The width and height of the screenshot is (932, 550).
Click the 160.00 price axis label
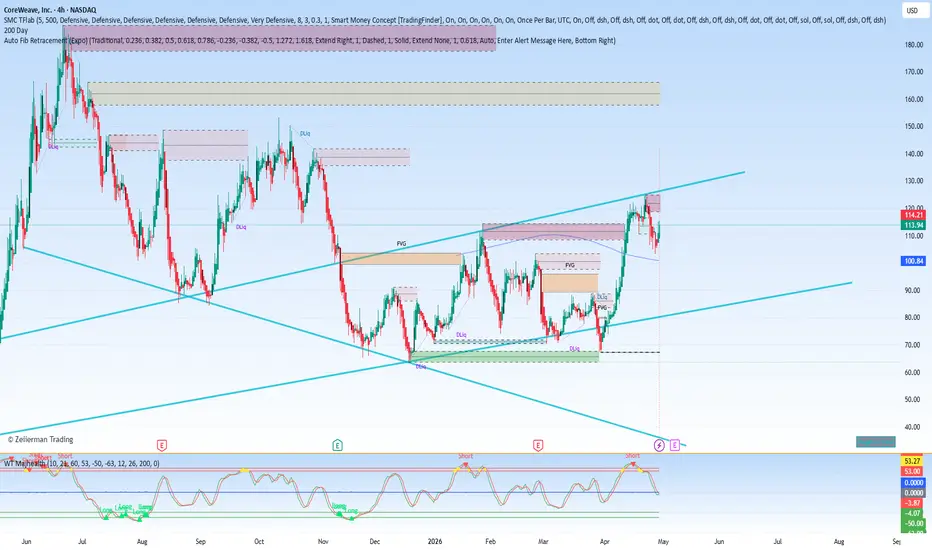point(914,99)
